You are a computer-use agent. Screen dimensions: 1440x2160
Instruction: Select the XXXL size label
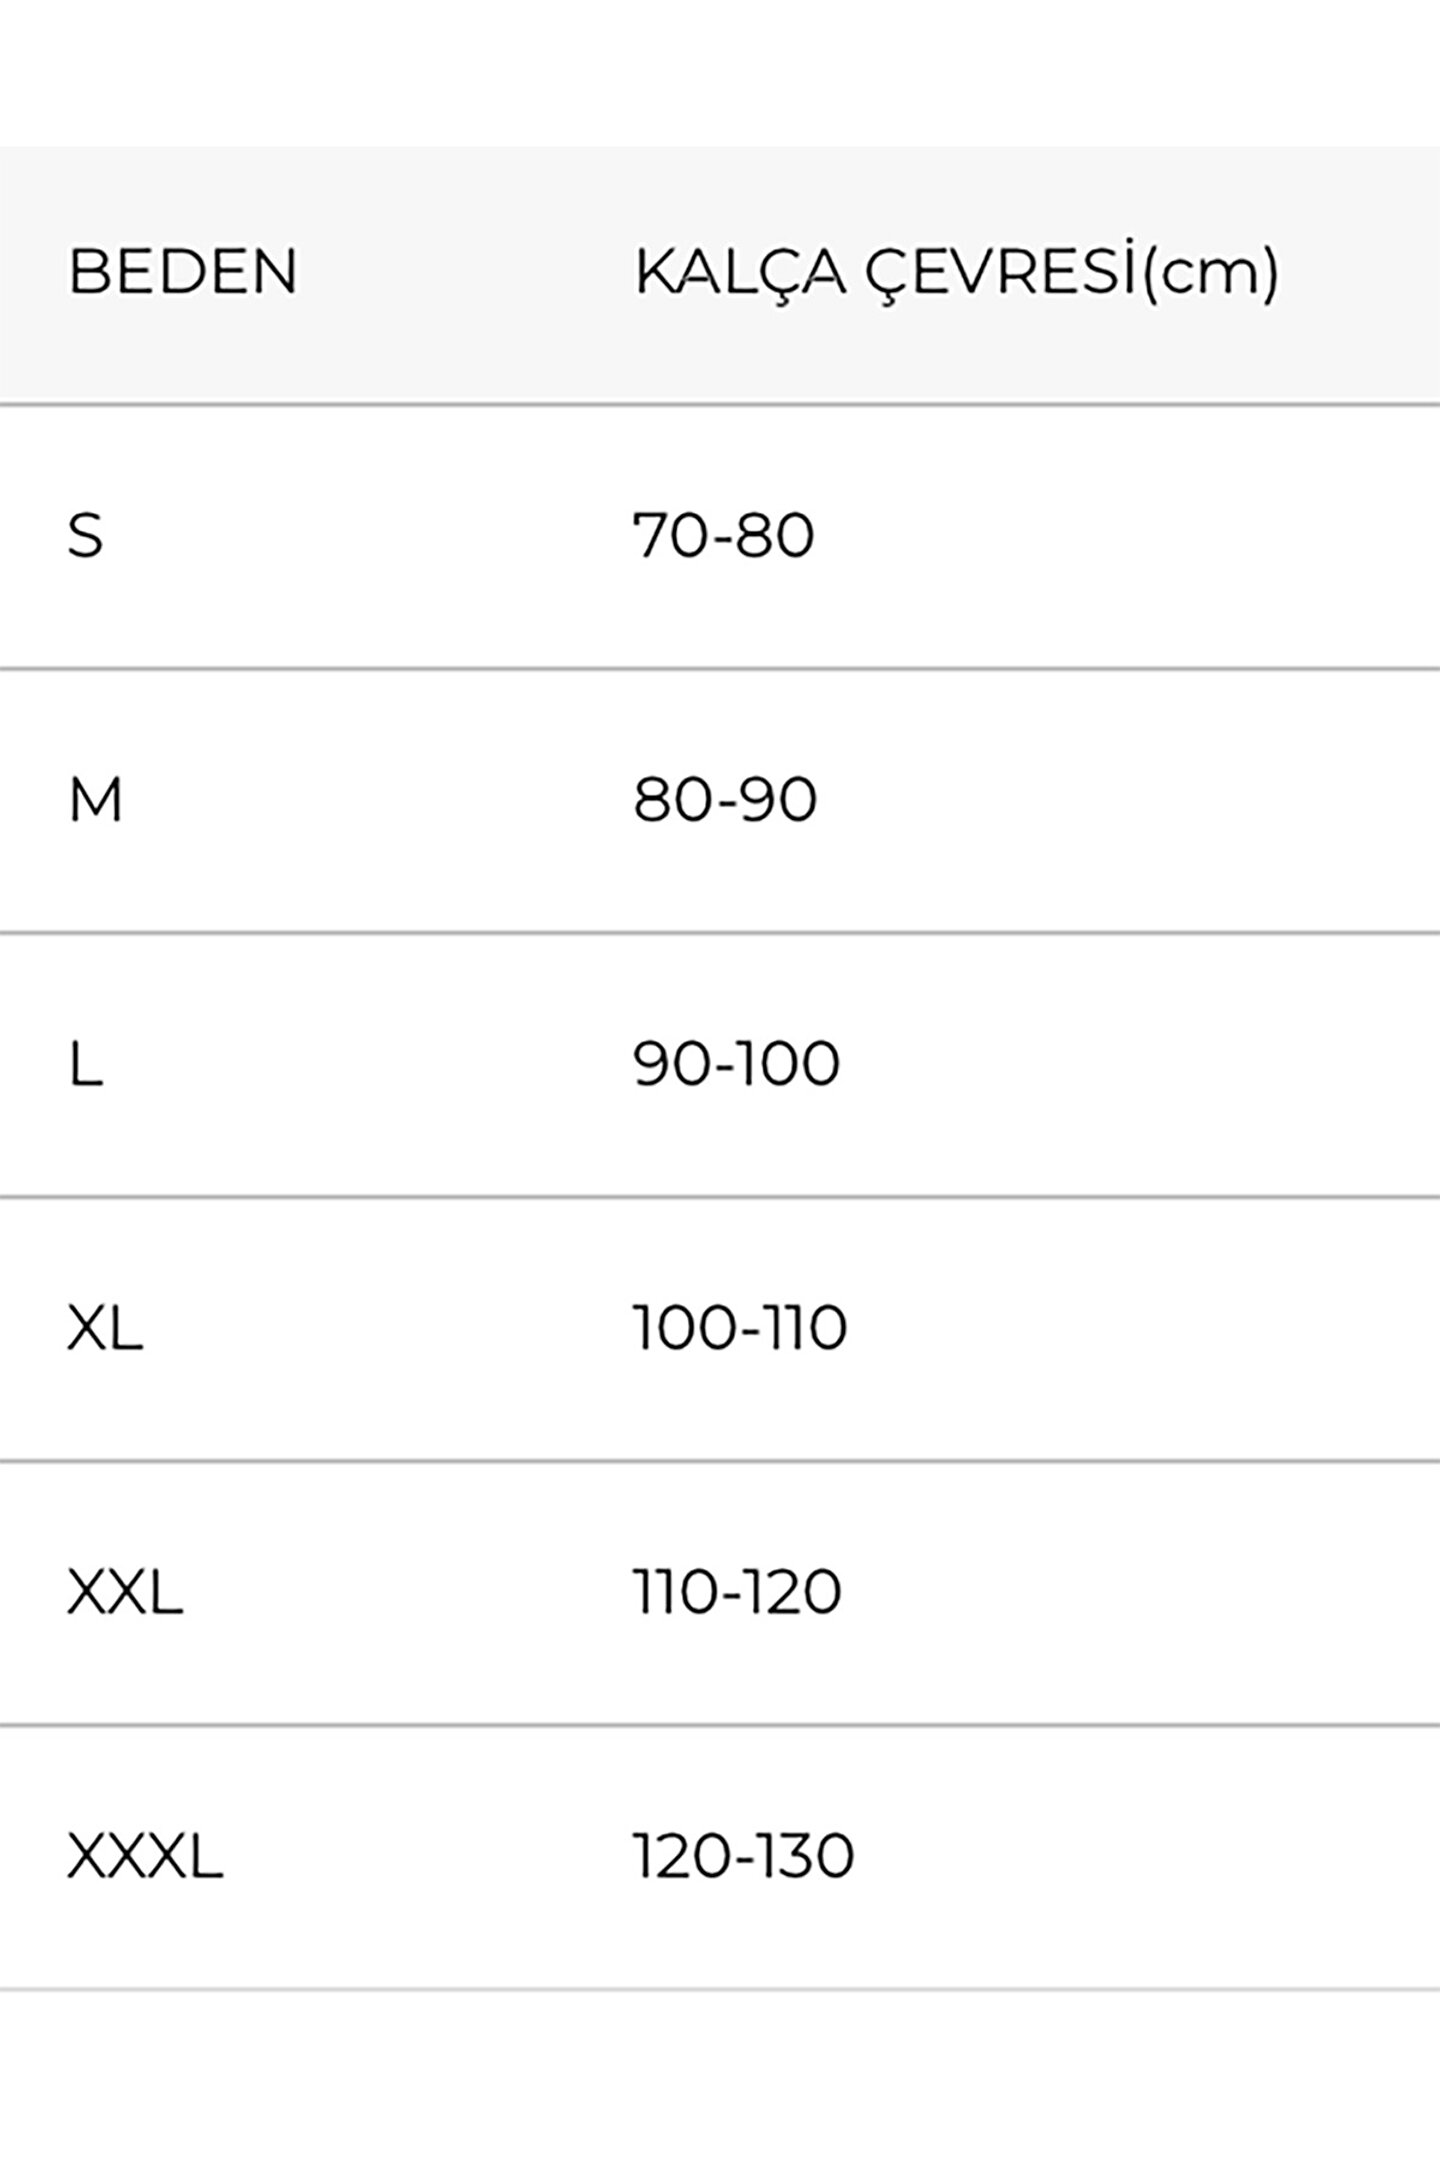145,1857
